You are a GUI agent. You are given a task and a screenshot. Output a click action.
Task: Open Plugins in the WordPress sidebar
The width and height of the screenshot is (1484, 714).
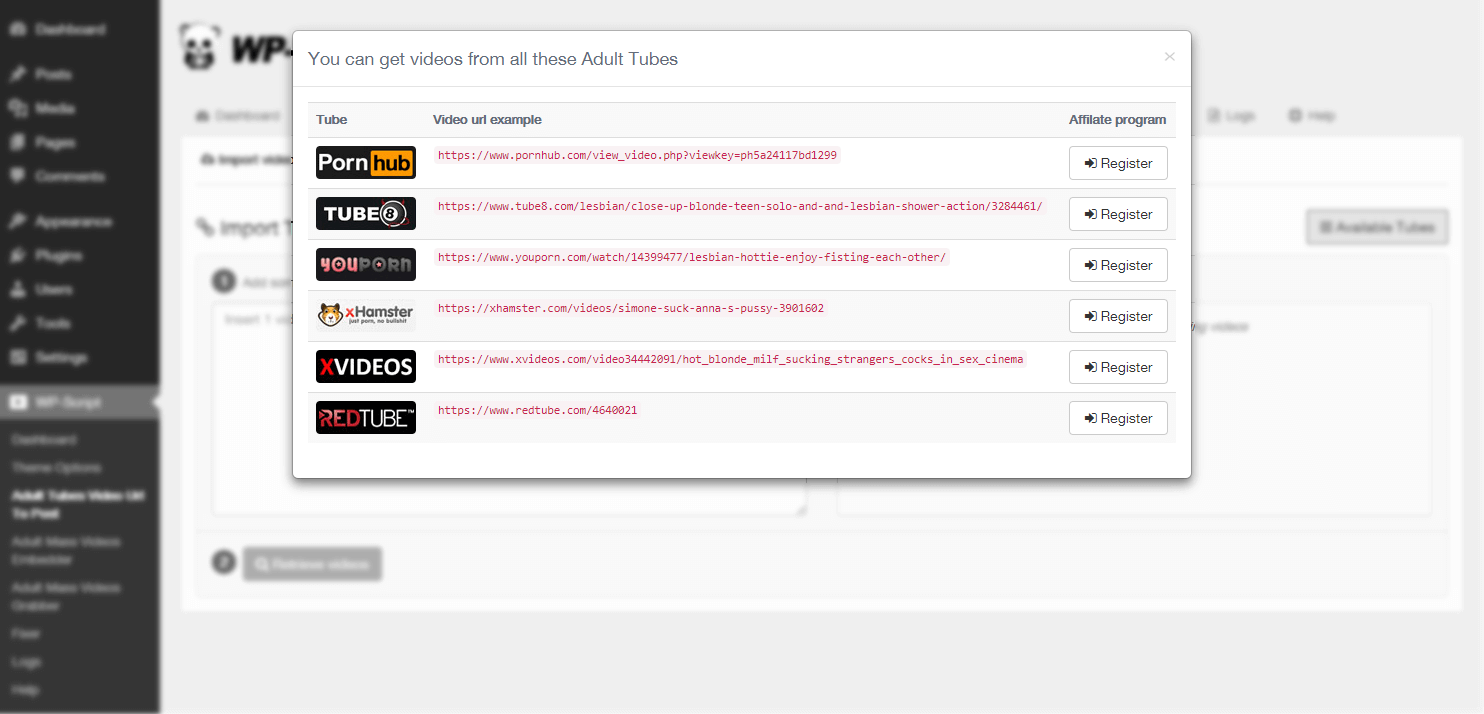coord(58,255)
